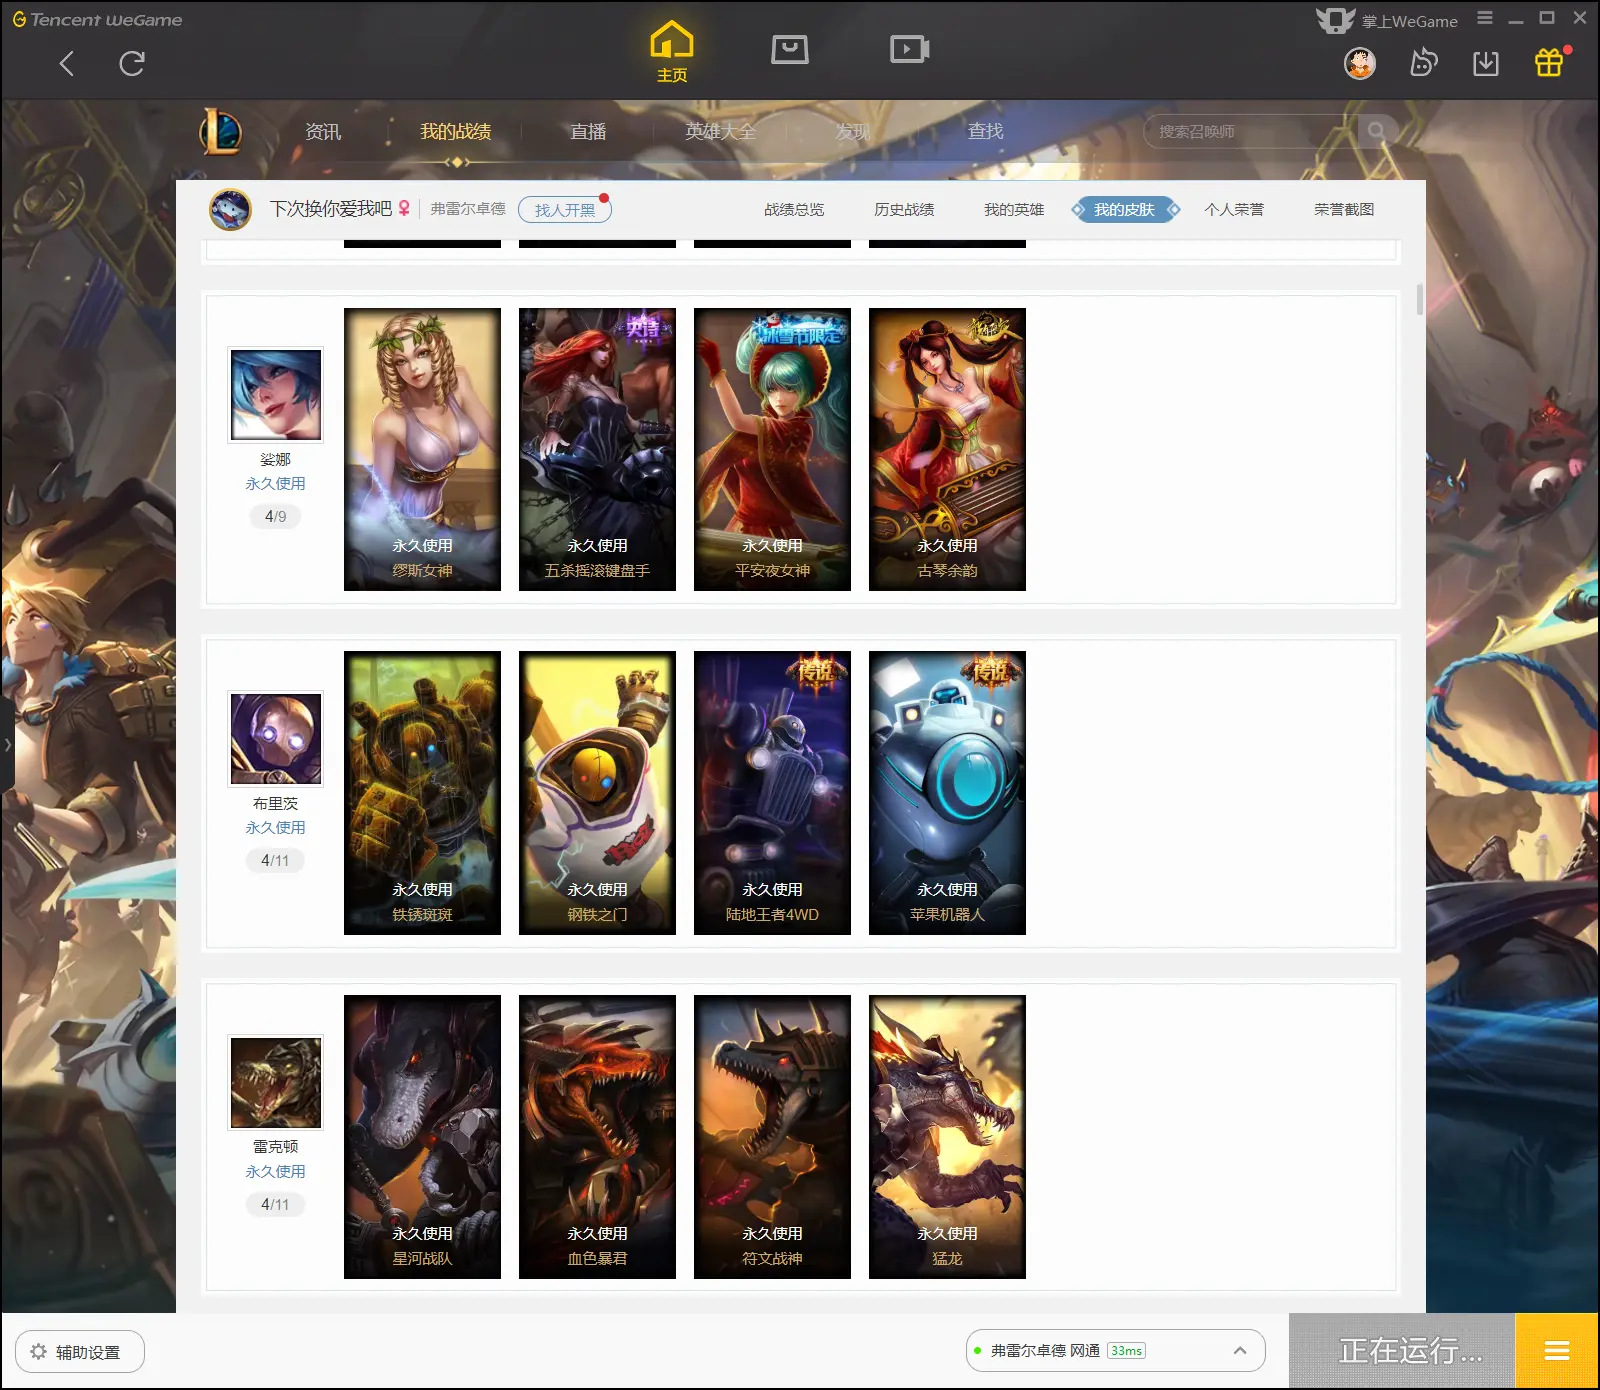This screenshot has width=1600, height=1390.
Task: Switch to 荣誉截图 sub-tab
Action: coord(1344,209)
